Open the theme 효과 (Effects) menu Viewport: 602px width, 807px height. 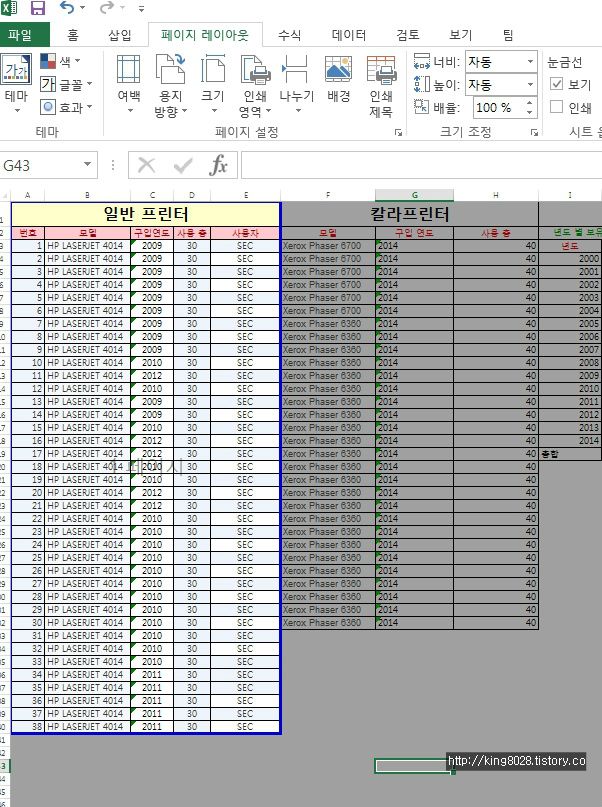(66, 107)
